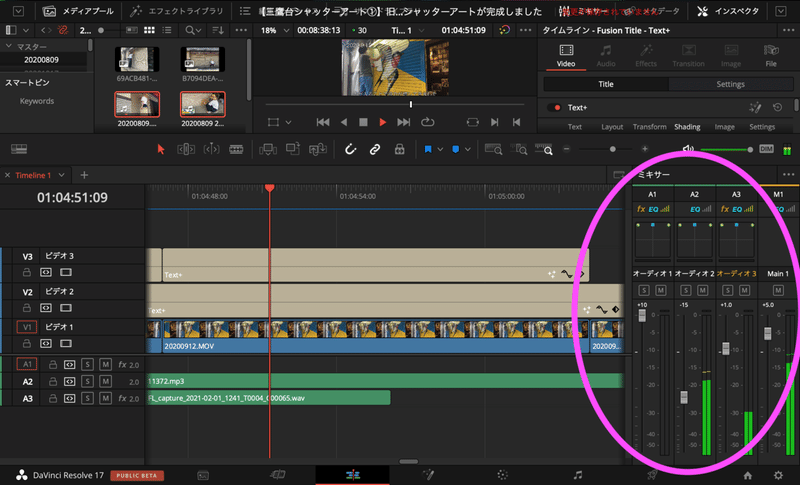Play the timeline in the viewer
The height and width of the screenshot is (485, 800).
[383, 122]
